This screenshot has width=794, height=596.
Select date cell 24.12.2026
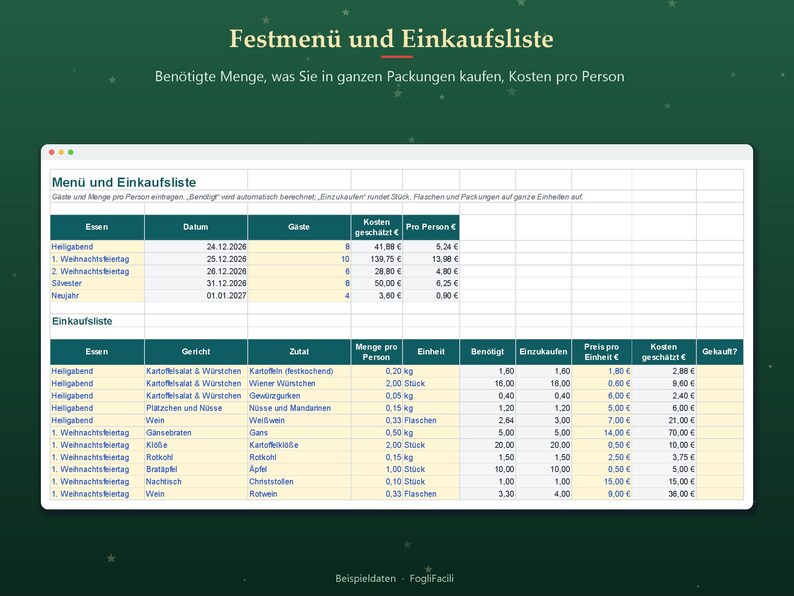click(196, 247)
